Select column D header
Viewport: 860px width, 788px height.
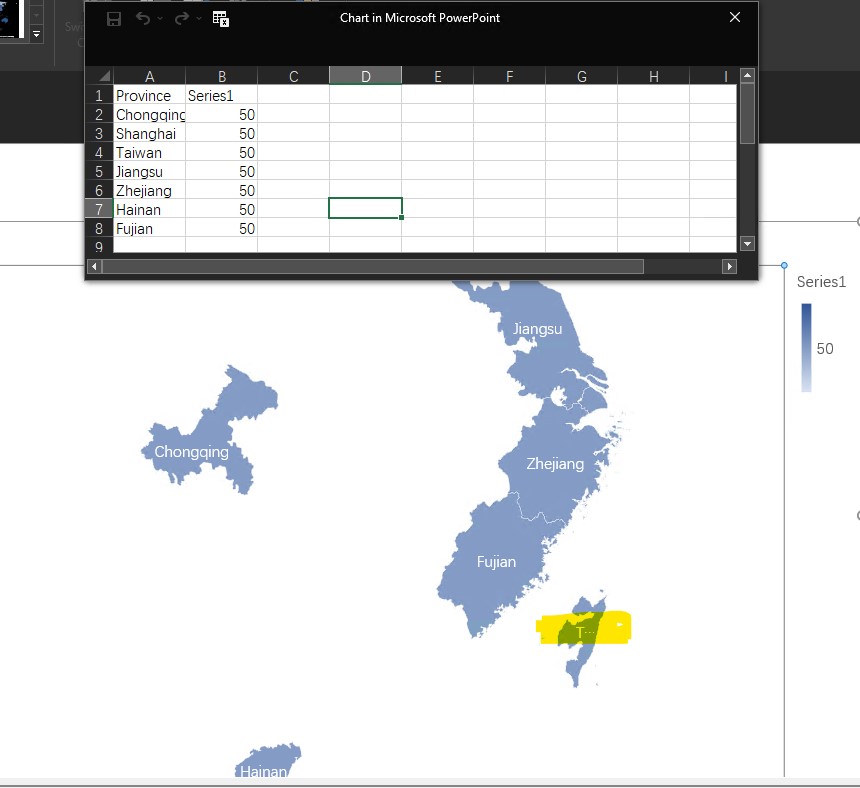pyautogui.click(x=365, y=76)
